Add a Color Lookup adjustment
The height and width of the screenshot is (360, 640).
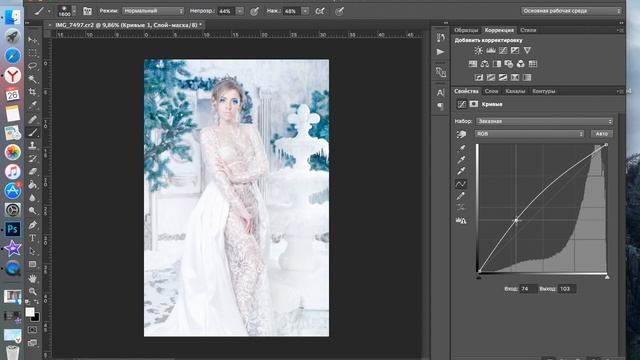click(533, 64)
